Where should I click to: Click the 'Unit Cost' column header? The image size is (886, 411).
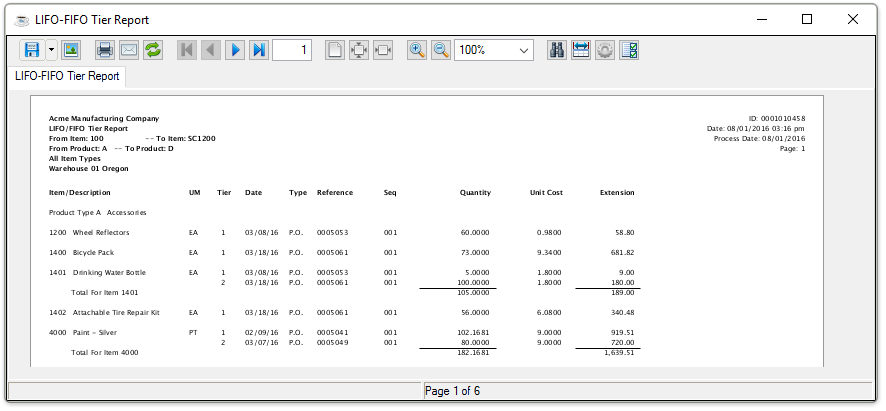pyautogui.click(x=546, y=193)
